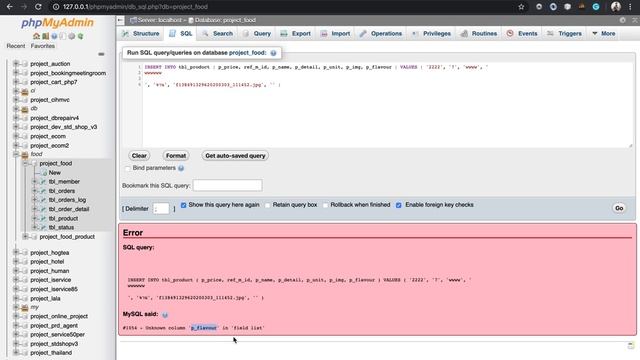Screen dimensions: 640x360
Task: Uncheck Show this query here again
Action: pos(184,205)
